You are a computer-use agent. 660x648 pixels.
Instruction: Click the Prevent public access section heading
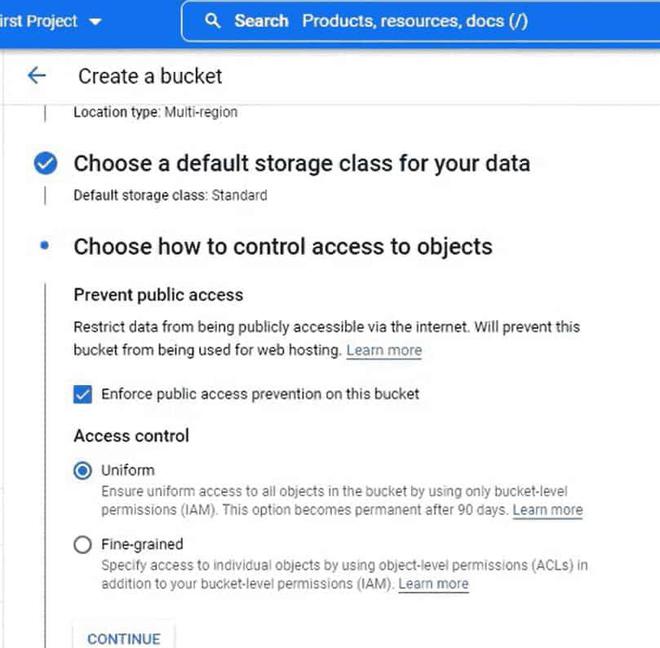pyautogui.click(x=158, y=295)
